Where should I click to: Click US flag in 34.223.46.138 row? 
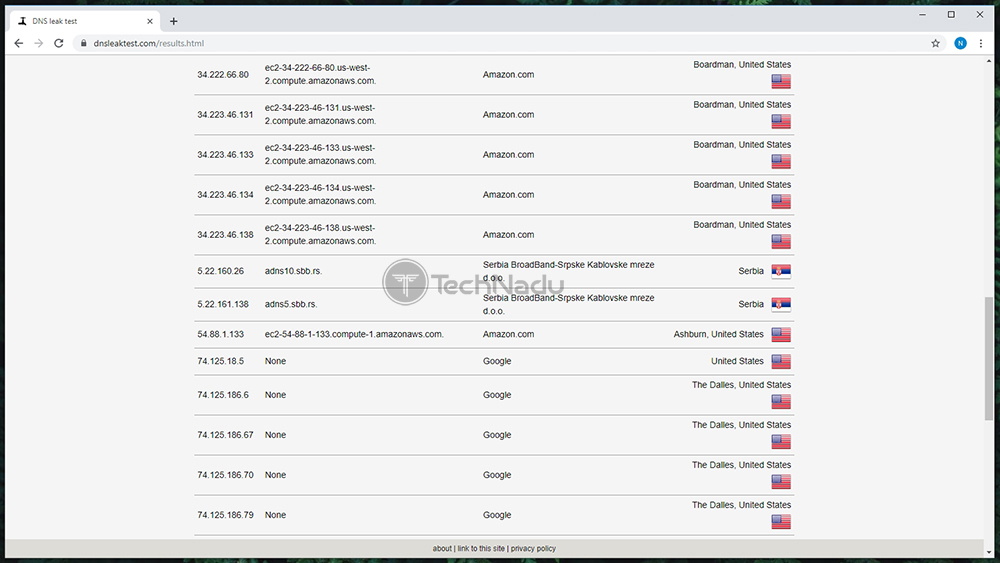click(x=781, y=242)
